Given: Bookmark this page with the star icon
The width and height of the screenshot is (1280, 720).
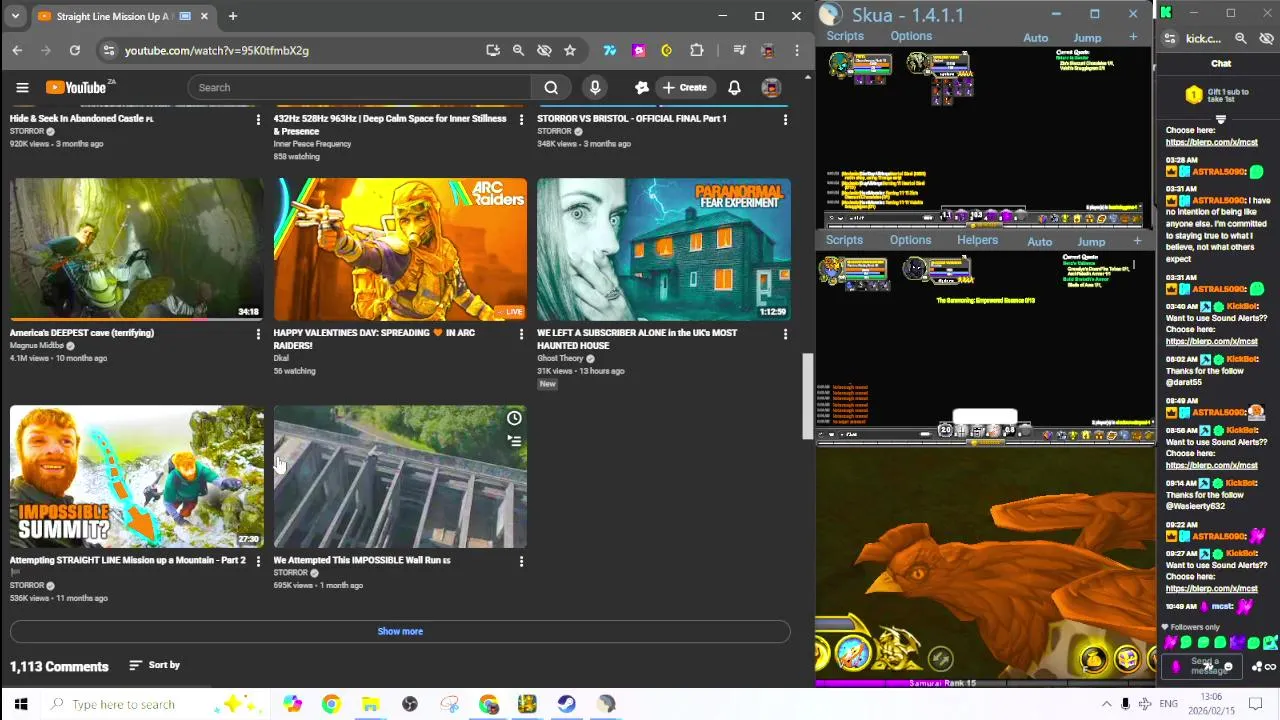Looking at the screenshot, I should click(570, 50).
